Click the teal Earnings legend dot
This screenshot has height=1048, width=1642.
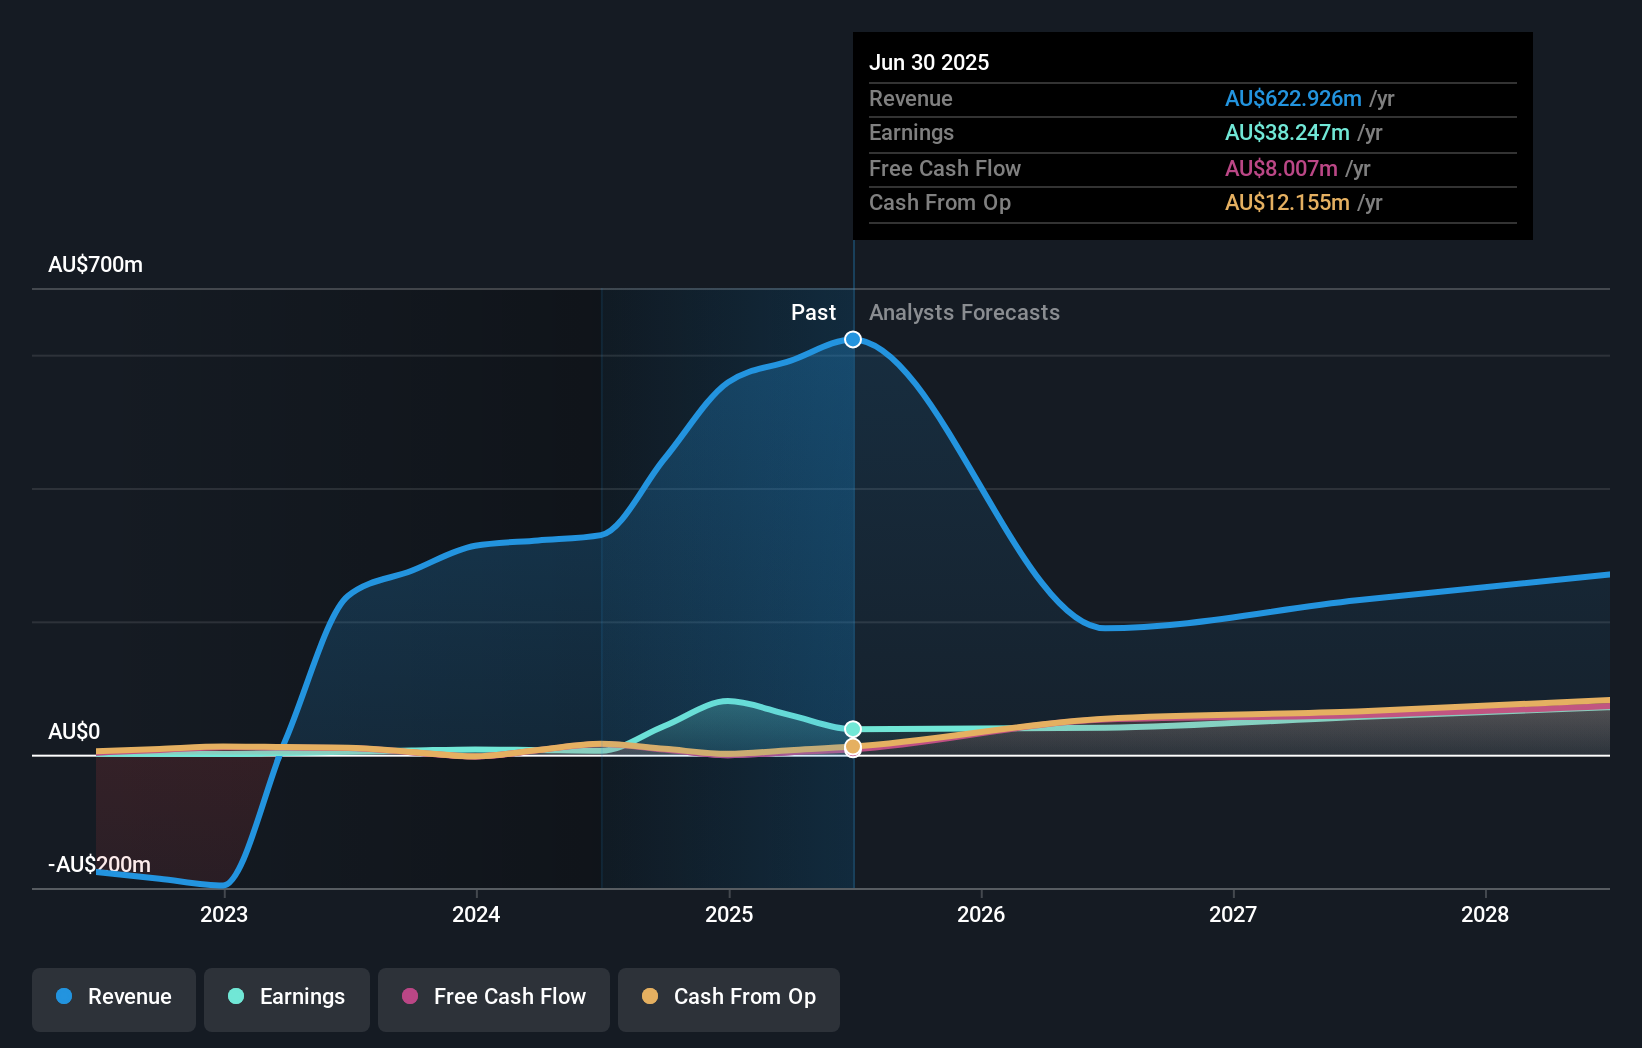(x=236, y=997)
